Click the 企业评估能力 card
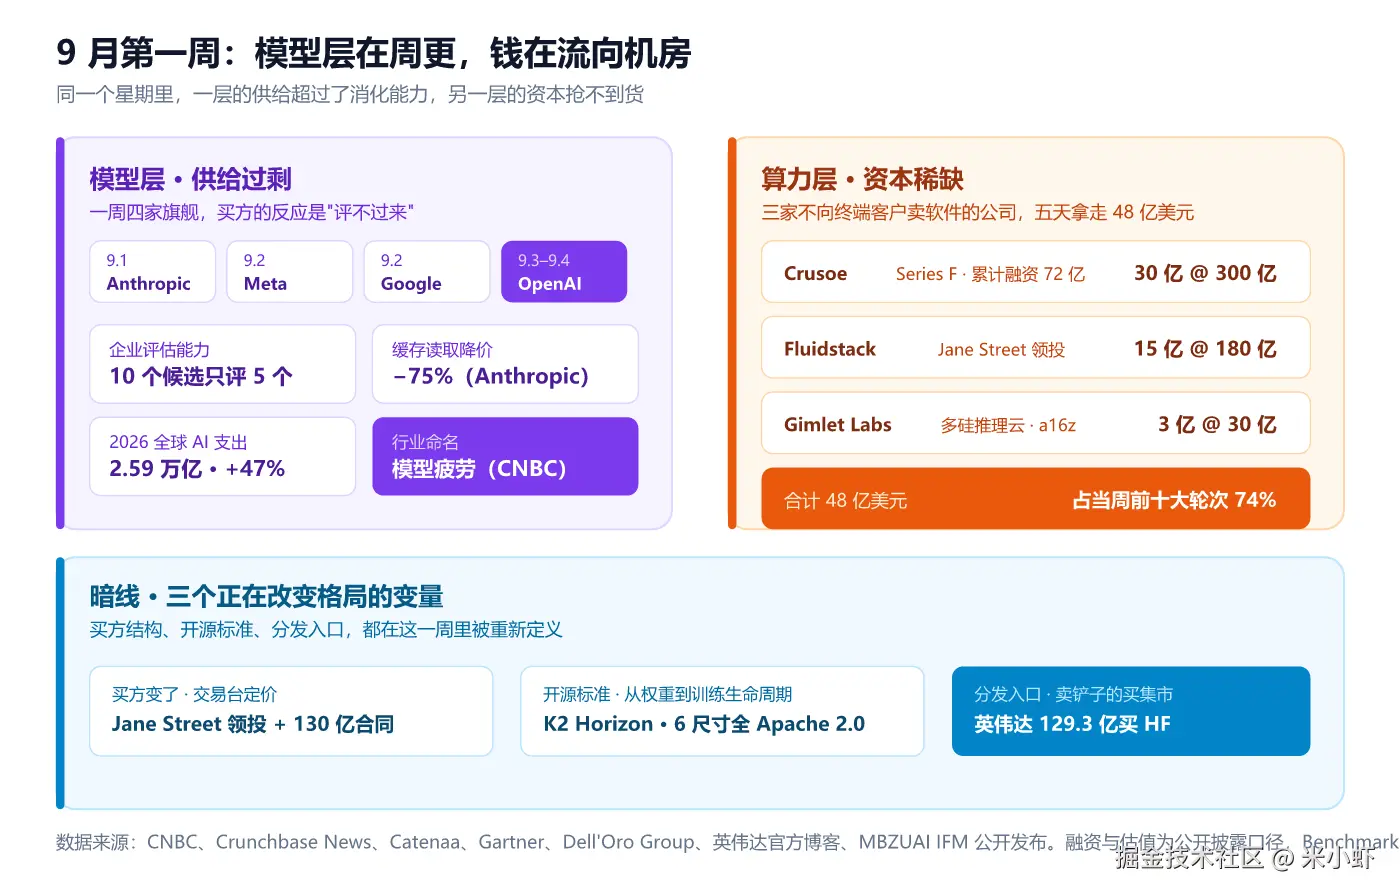Viewport: 1400px width, 896px height. (223, 364)
